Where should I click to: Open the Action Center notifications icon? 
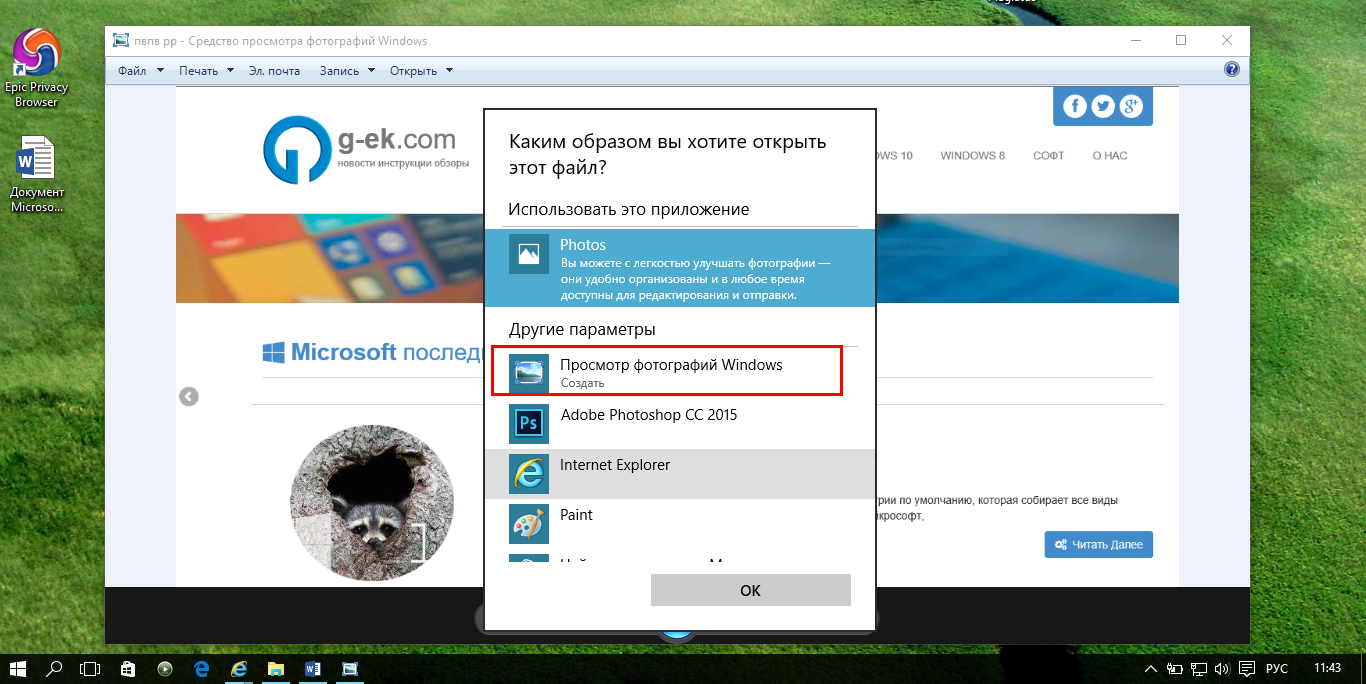tap(1246, 668)
